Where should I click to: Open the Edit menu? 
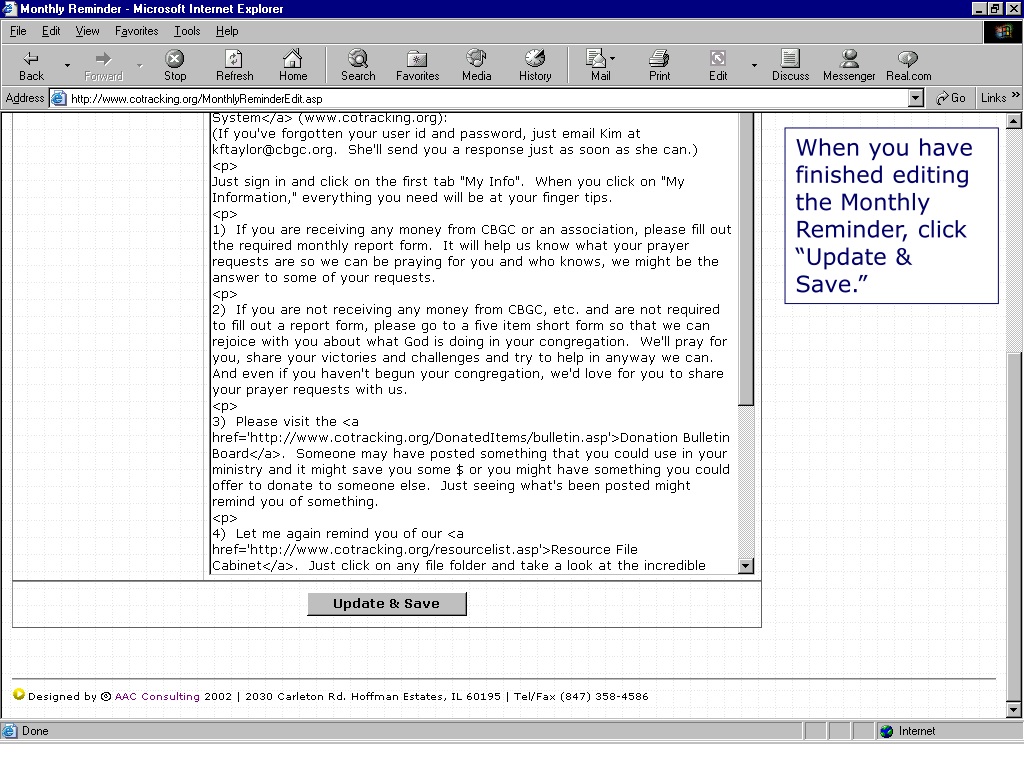[x=51, y=31]
